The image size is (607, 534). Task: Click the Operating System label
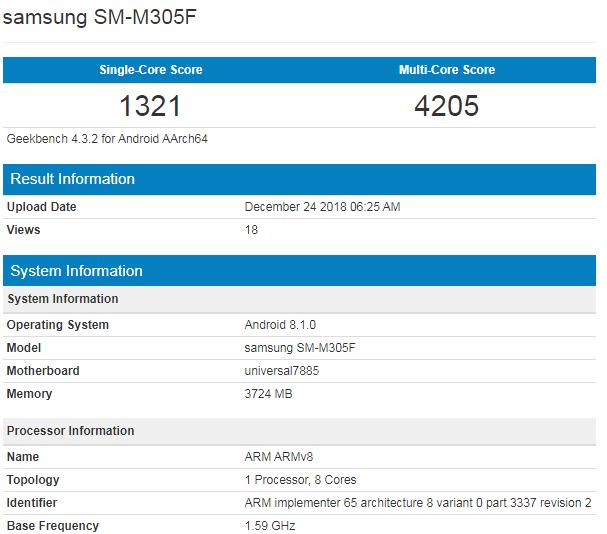coord(58,325)
